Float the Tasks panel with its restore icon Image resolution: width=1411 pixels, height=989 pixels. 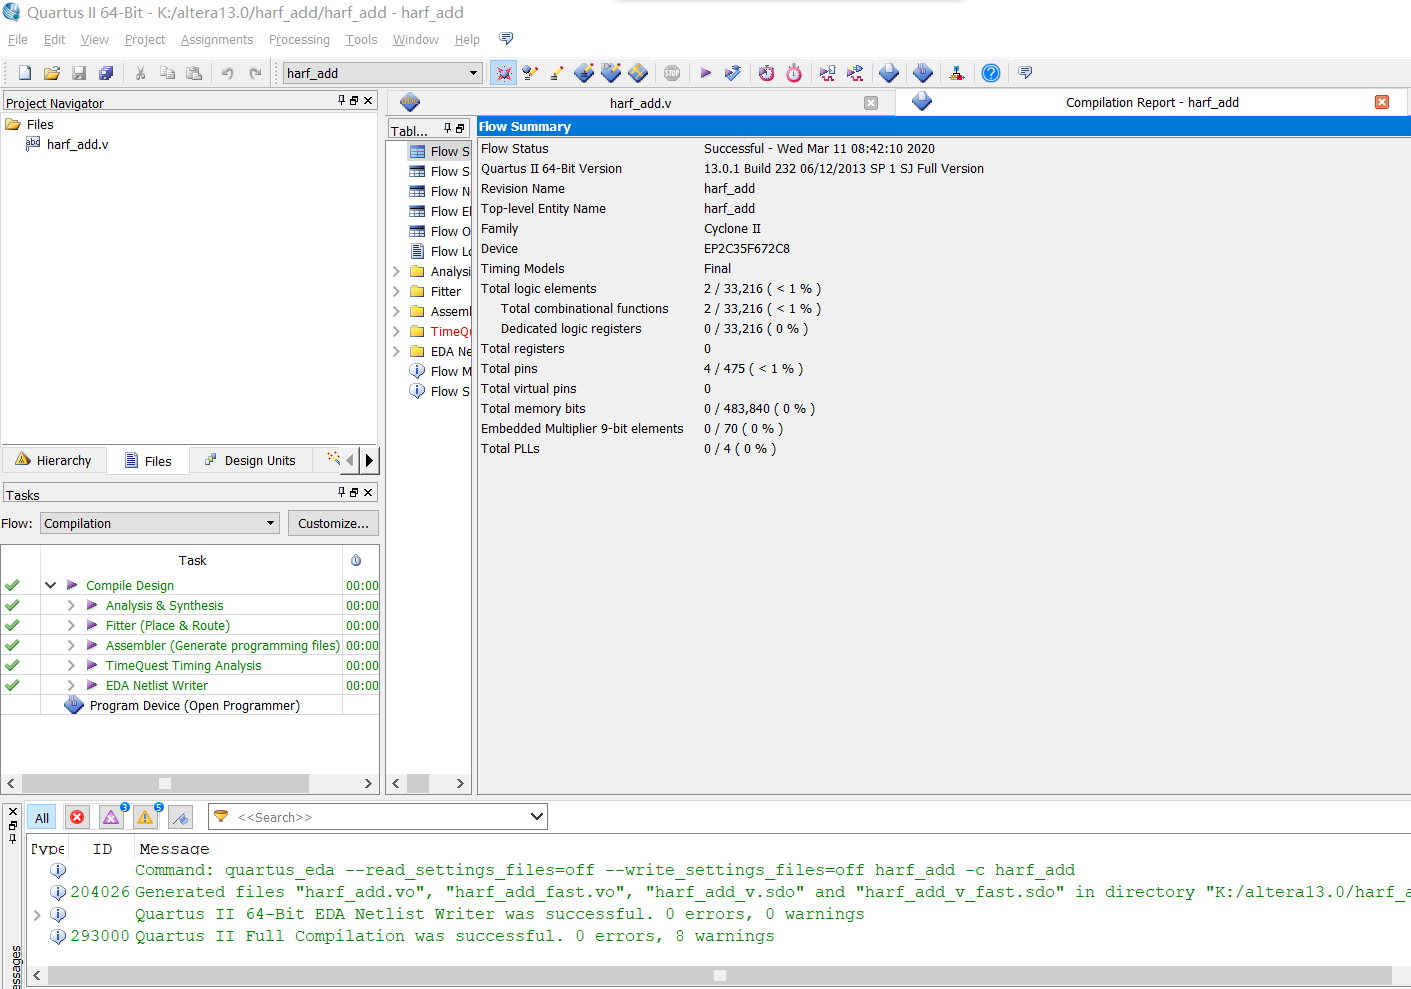(x=354, y=492)
